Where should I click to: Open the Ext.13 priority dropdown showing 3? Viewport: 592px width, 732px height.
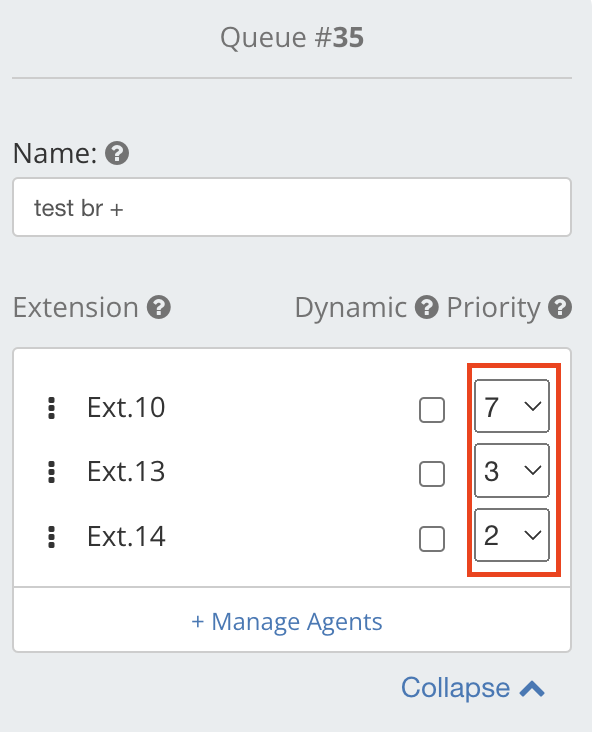(512, 471)
